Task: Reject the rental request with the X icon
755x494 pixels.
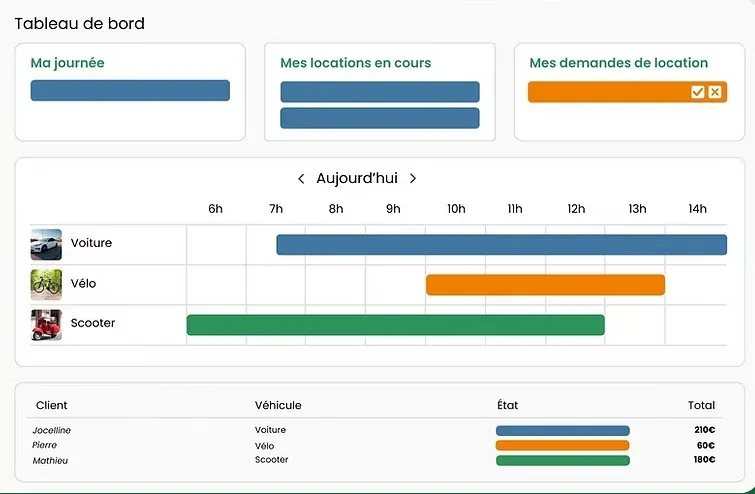Action: click(715, 92)
